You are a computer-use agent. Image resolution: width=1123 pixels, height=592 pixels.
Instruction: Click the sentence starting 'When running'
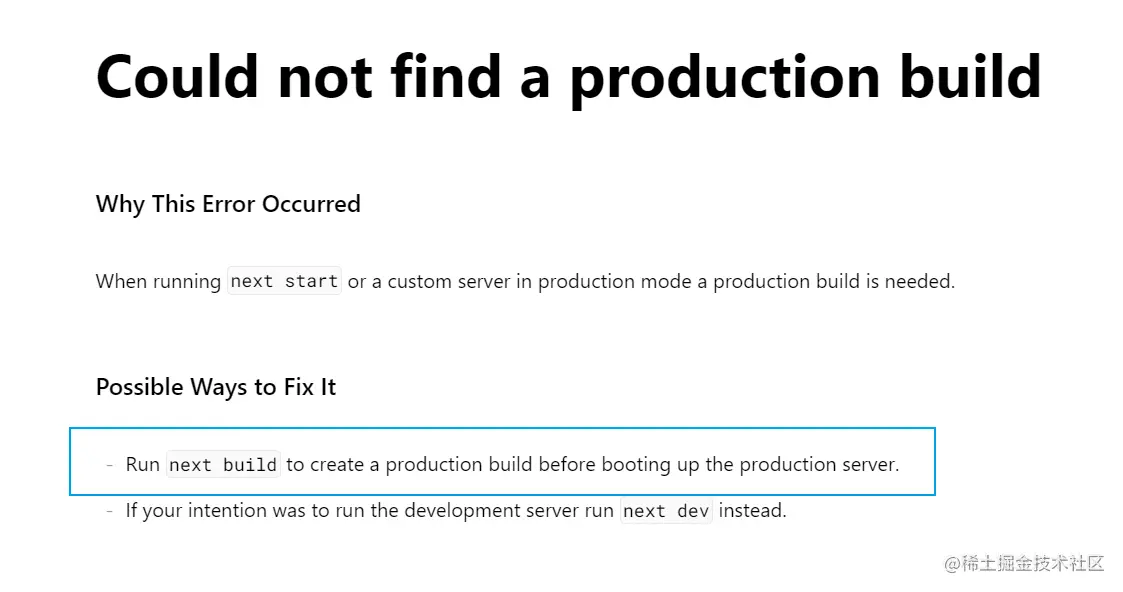(525, 281)
